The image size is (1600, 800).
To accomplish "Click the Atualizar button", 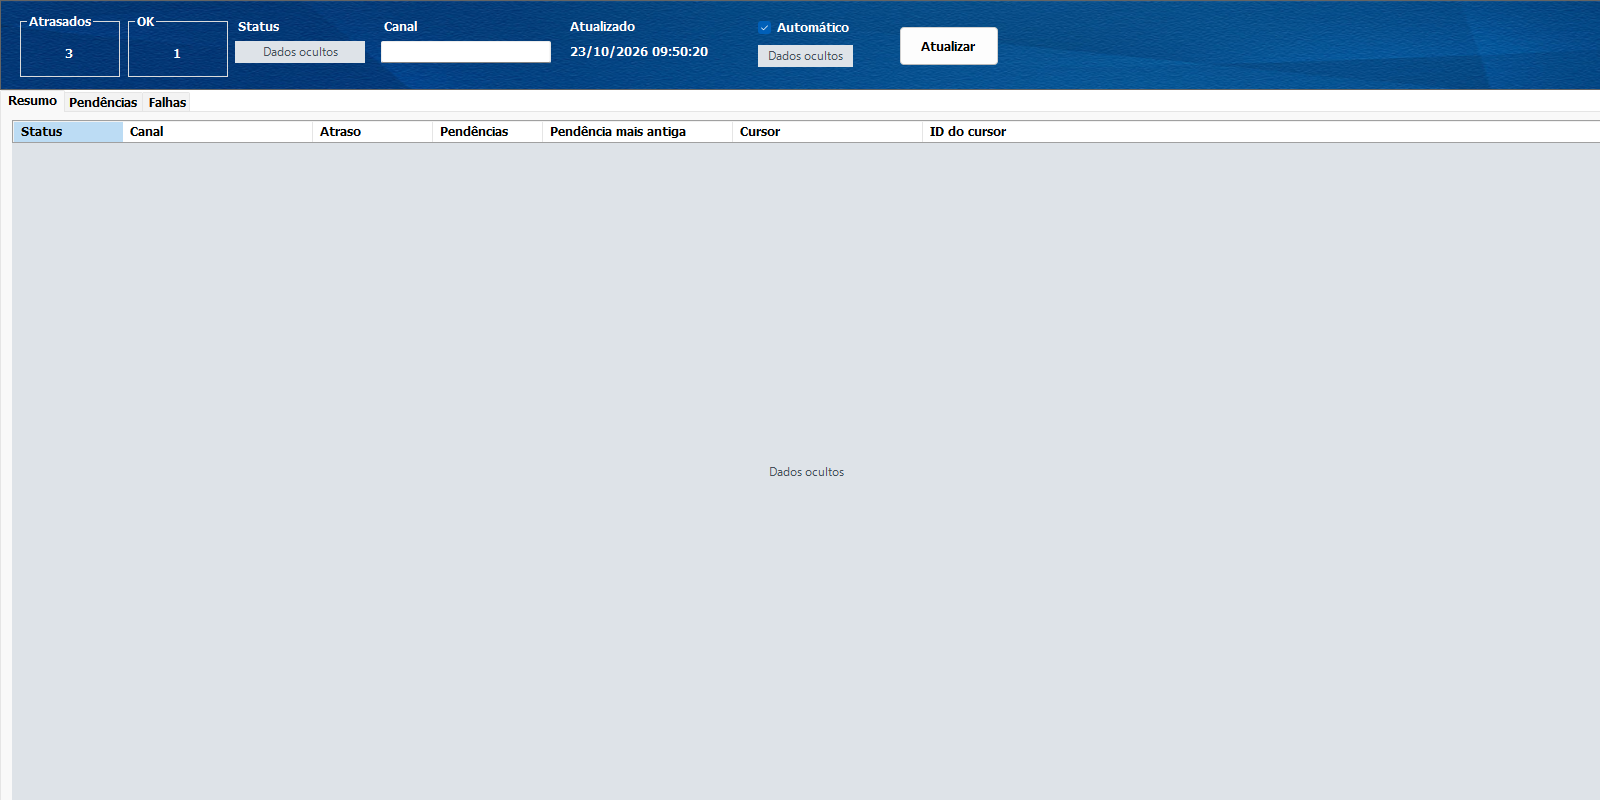I will tap(948, 46).
